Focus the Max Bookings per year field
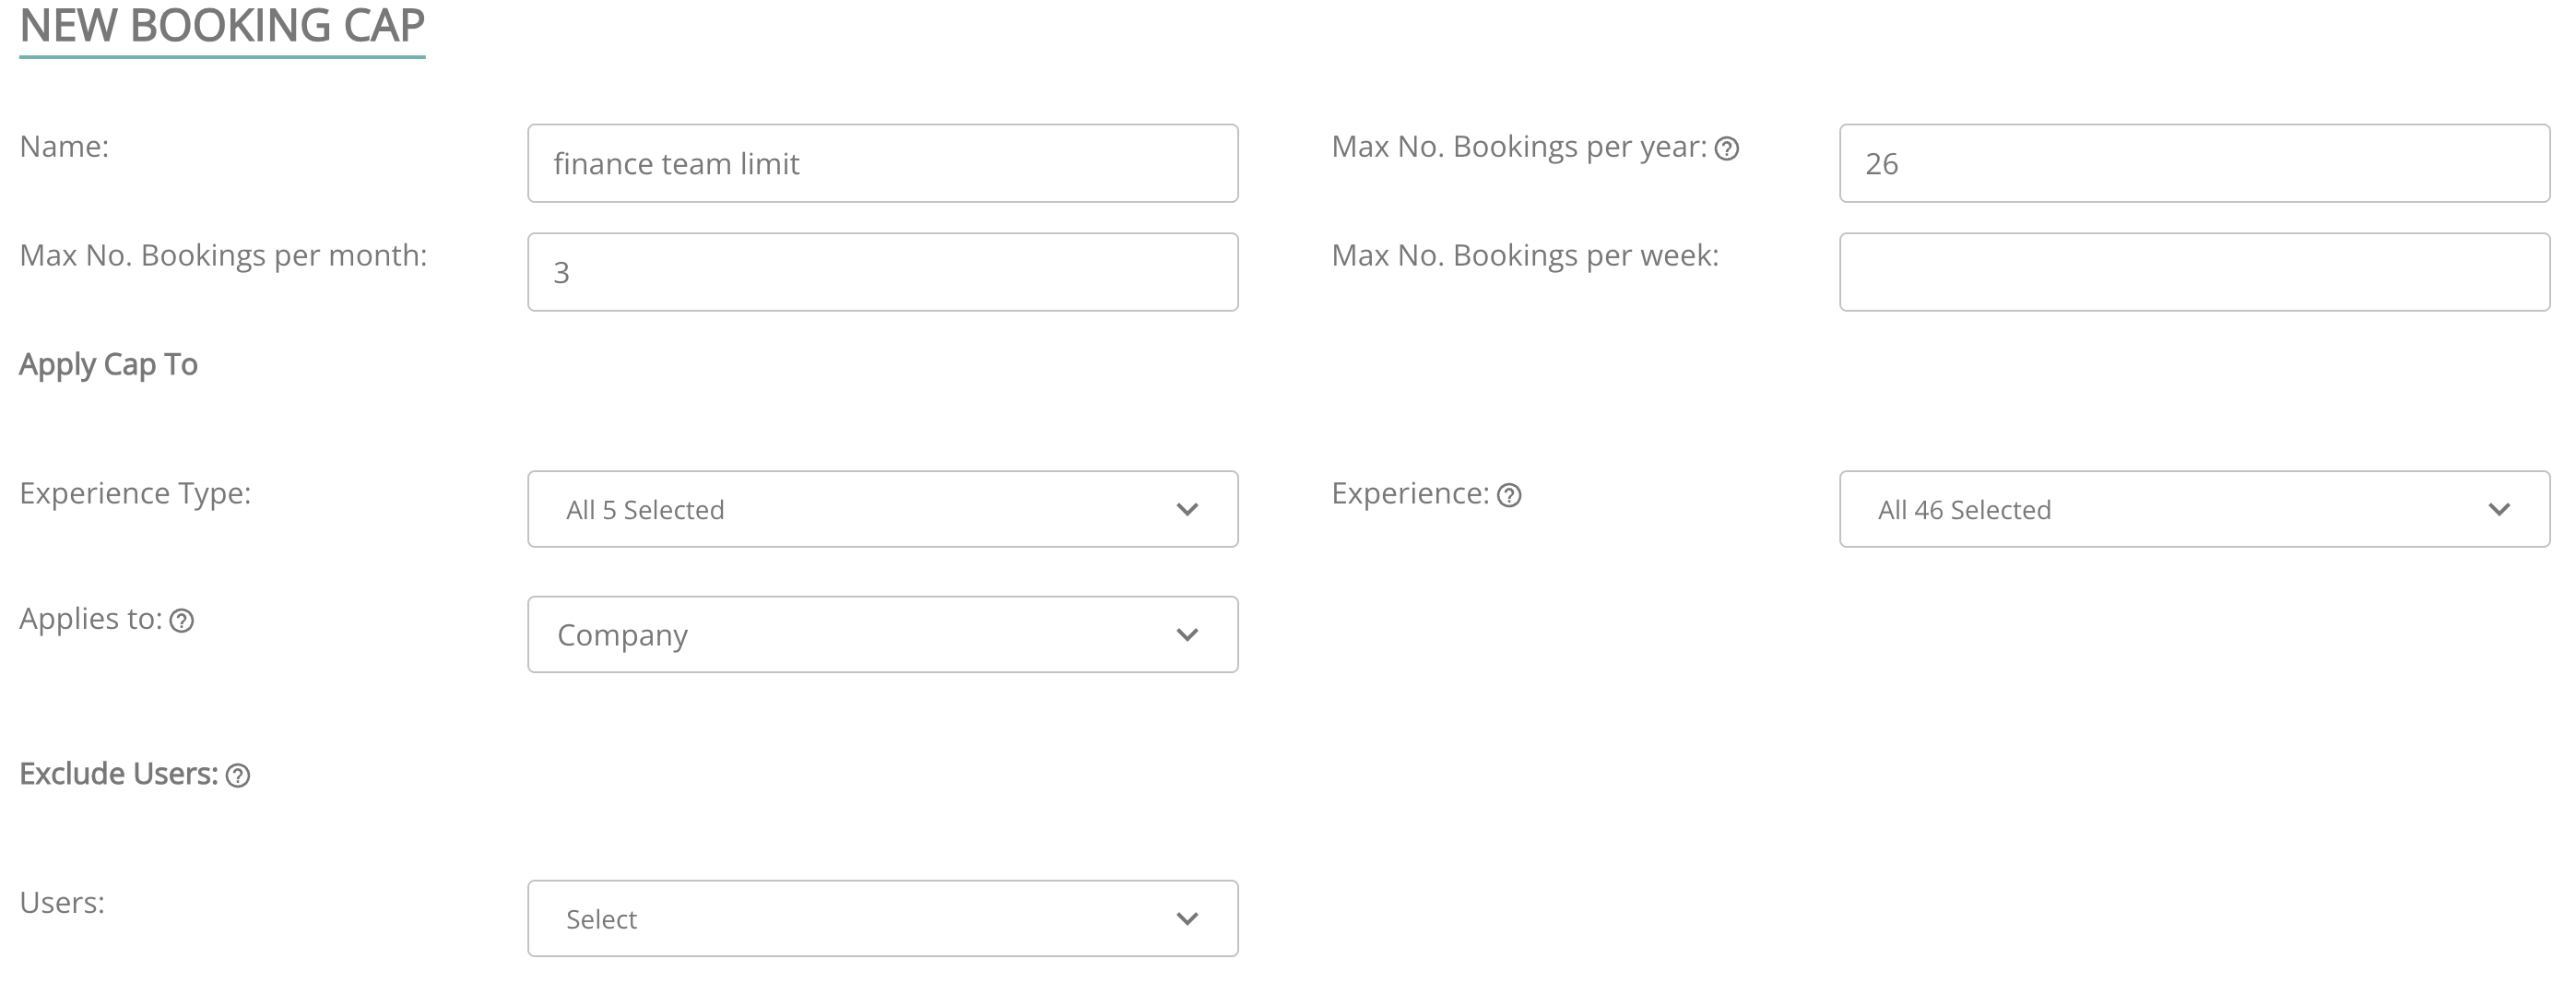The image size is (2576, 983). click(2194, 163)
